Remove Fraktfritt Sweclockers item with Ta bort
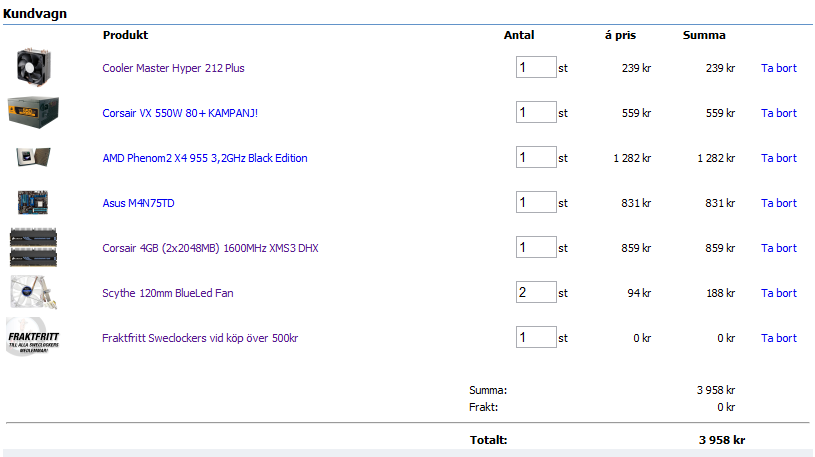 click(x=778, y=338)
